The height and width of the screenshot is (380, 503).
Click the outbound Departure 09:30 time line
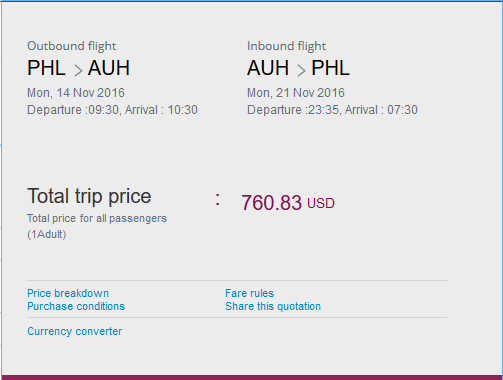112,110
